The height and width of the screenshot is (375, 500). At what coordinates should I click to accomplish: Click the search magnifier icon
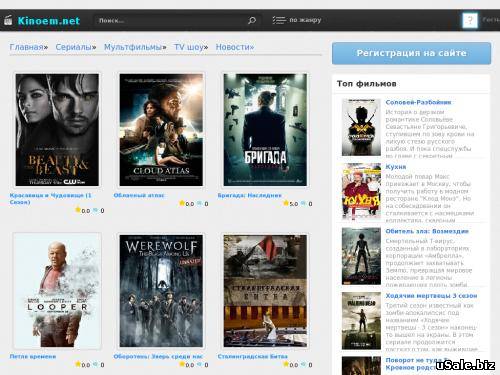(252, 20)
